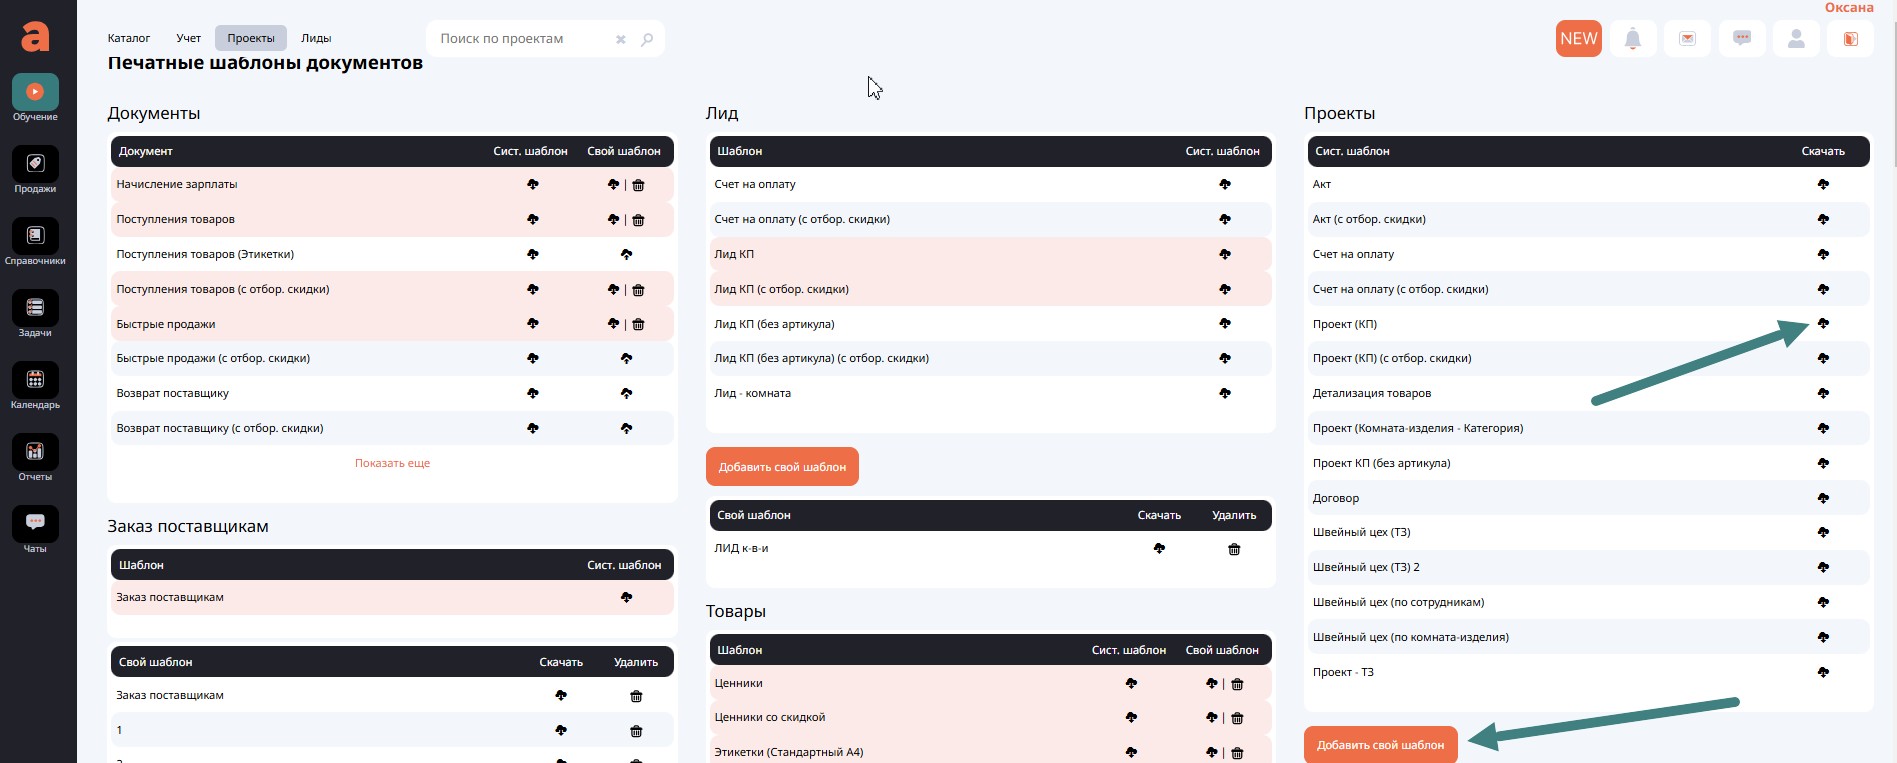Image resolution: width=1897 pixels, height=763 pixels.
Task: Open the Календарь sidebar icon
Action: coord(35,381)
